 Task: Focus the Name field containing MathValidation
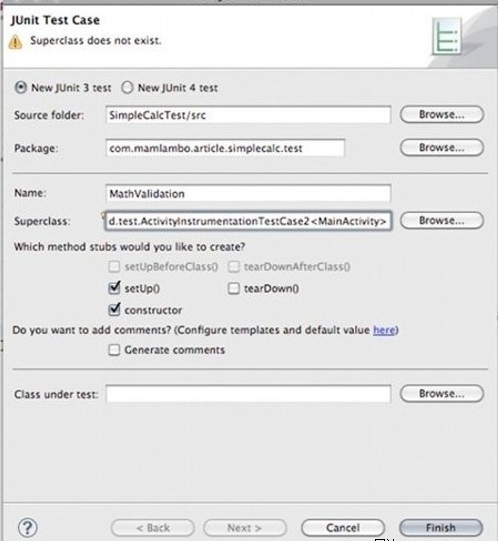[x=248, y=193]
